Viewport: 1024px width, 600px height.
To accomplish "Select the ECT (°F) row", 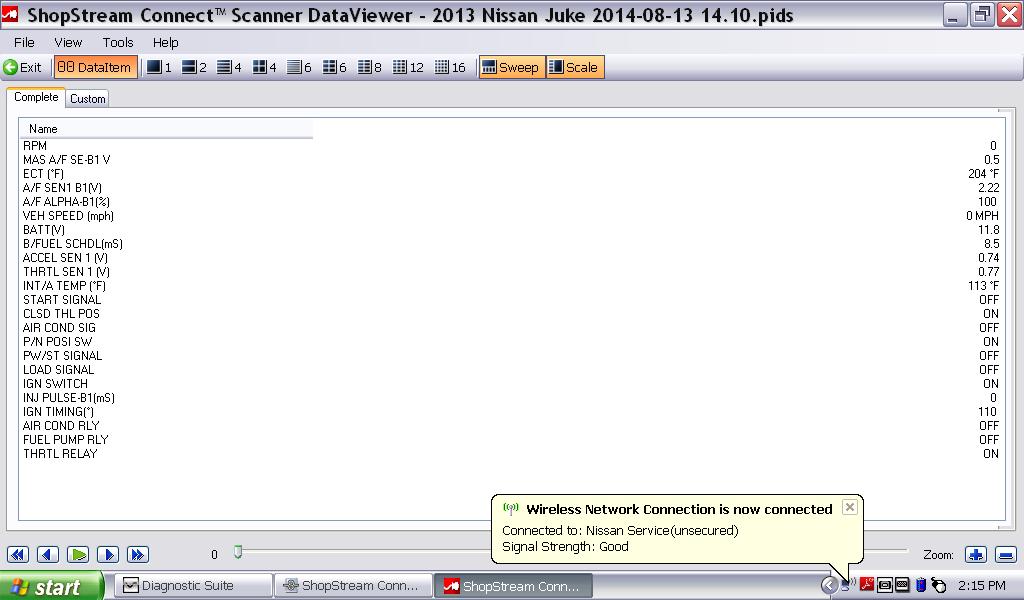I will [x=511, y=174].
